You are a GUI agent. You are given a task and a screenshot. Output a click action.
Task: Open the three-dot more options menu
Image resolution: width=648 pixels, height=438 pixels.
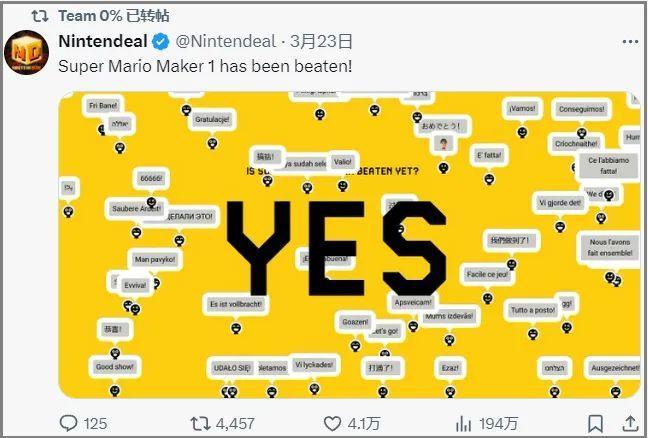pos(629,42)
